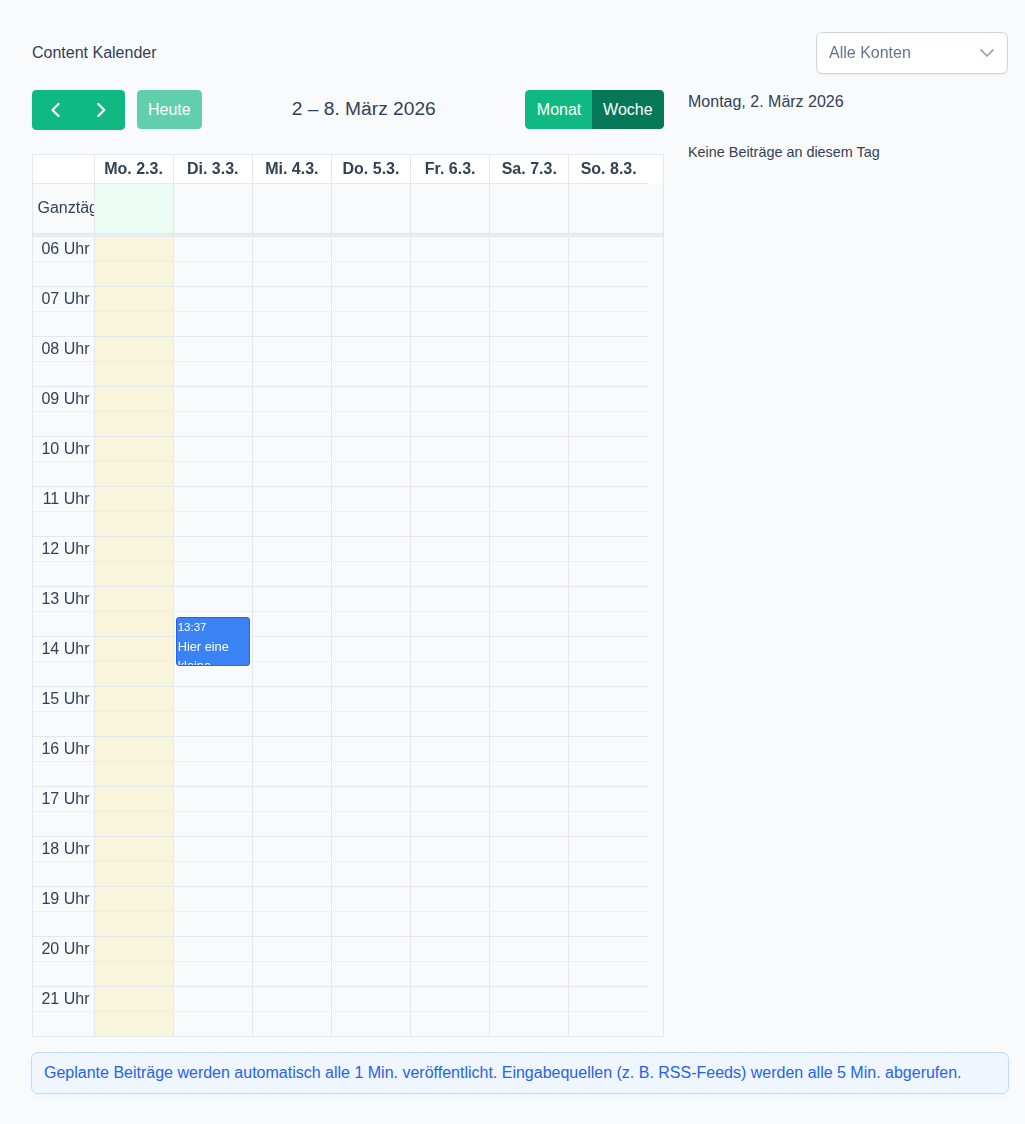Open the So. 8.3. day column

coord(607,169)
